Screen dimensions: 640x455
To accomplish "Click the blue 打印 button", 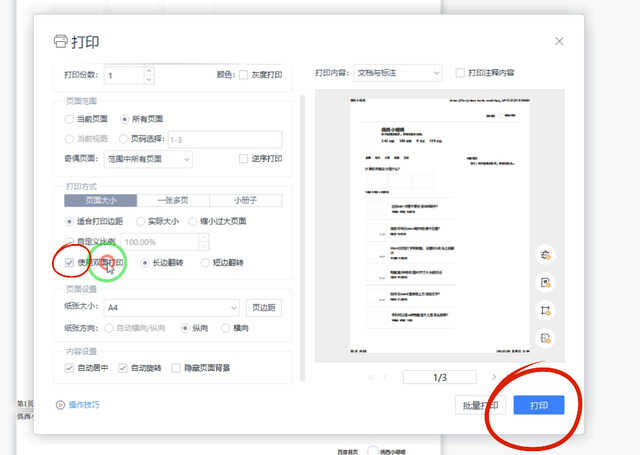I will (539, 405).
